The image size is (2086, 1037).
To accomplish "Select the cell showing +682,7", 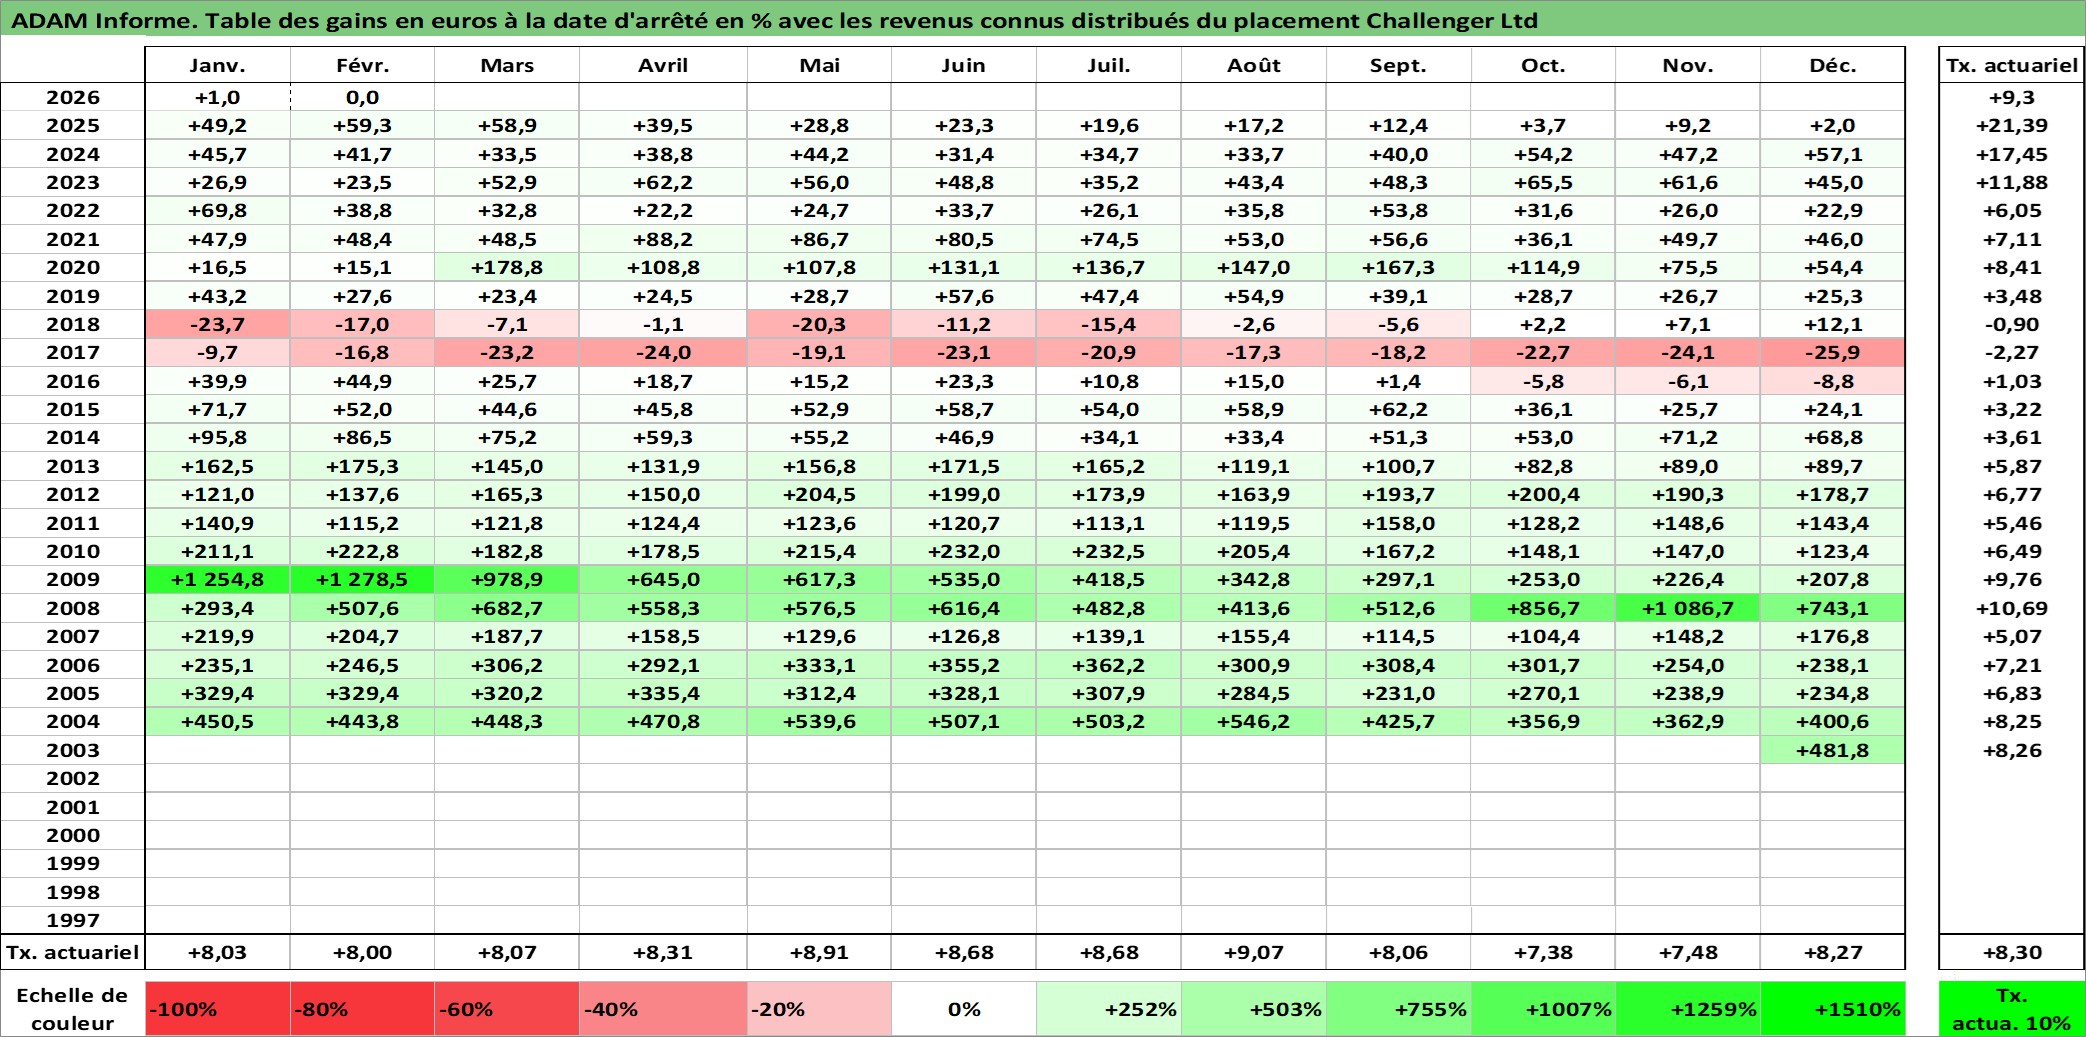I will click(x=507, y=608).
